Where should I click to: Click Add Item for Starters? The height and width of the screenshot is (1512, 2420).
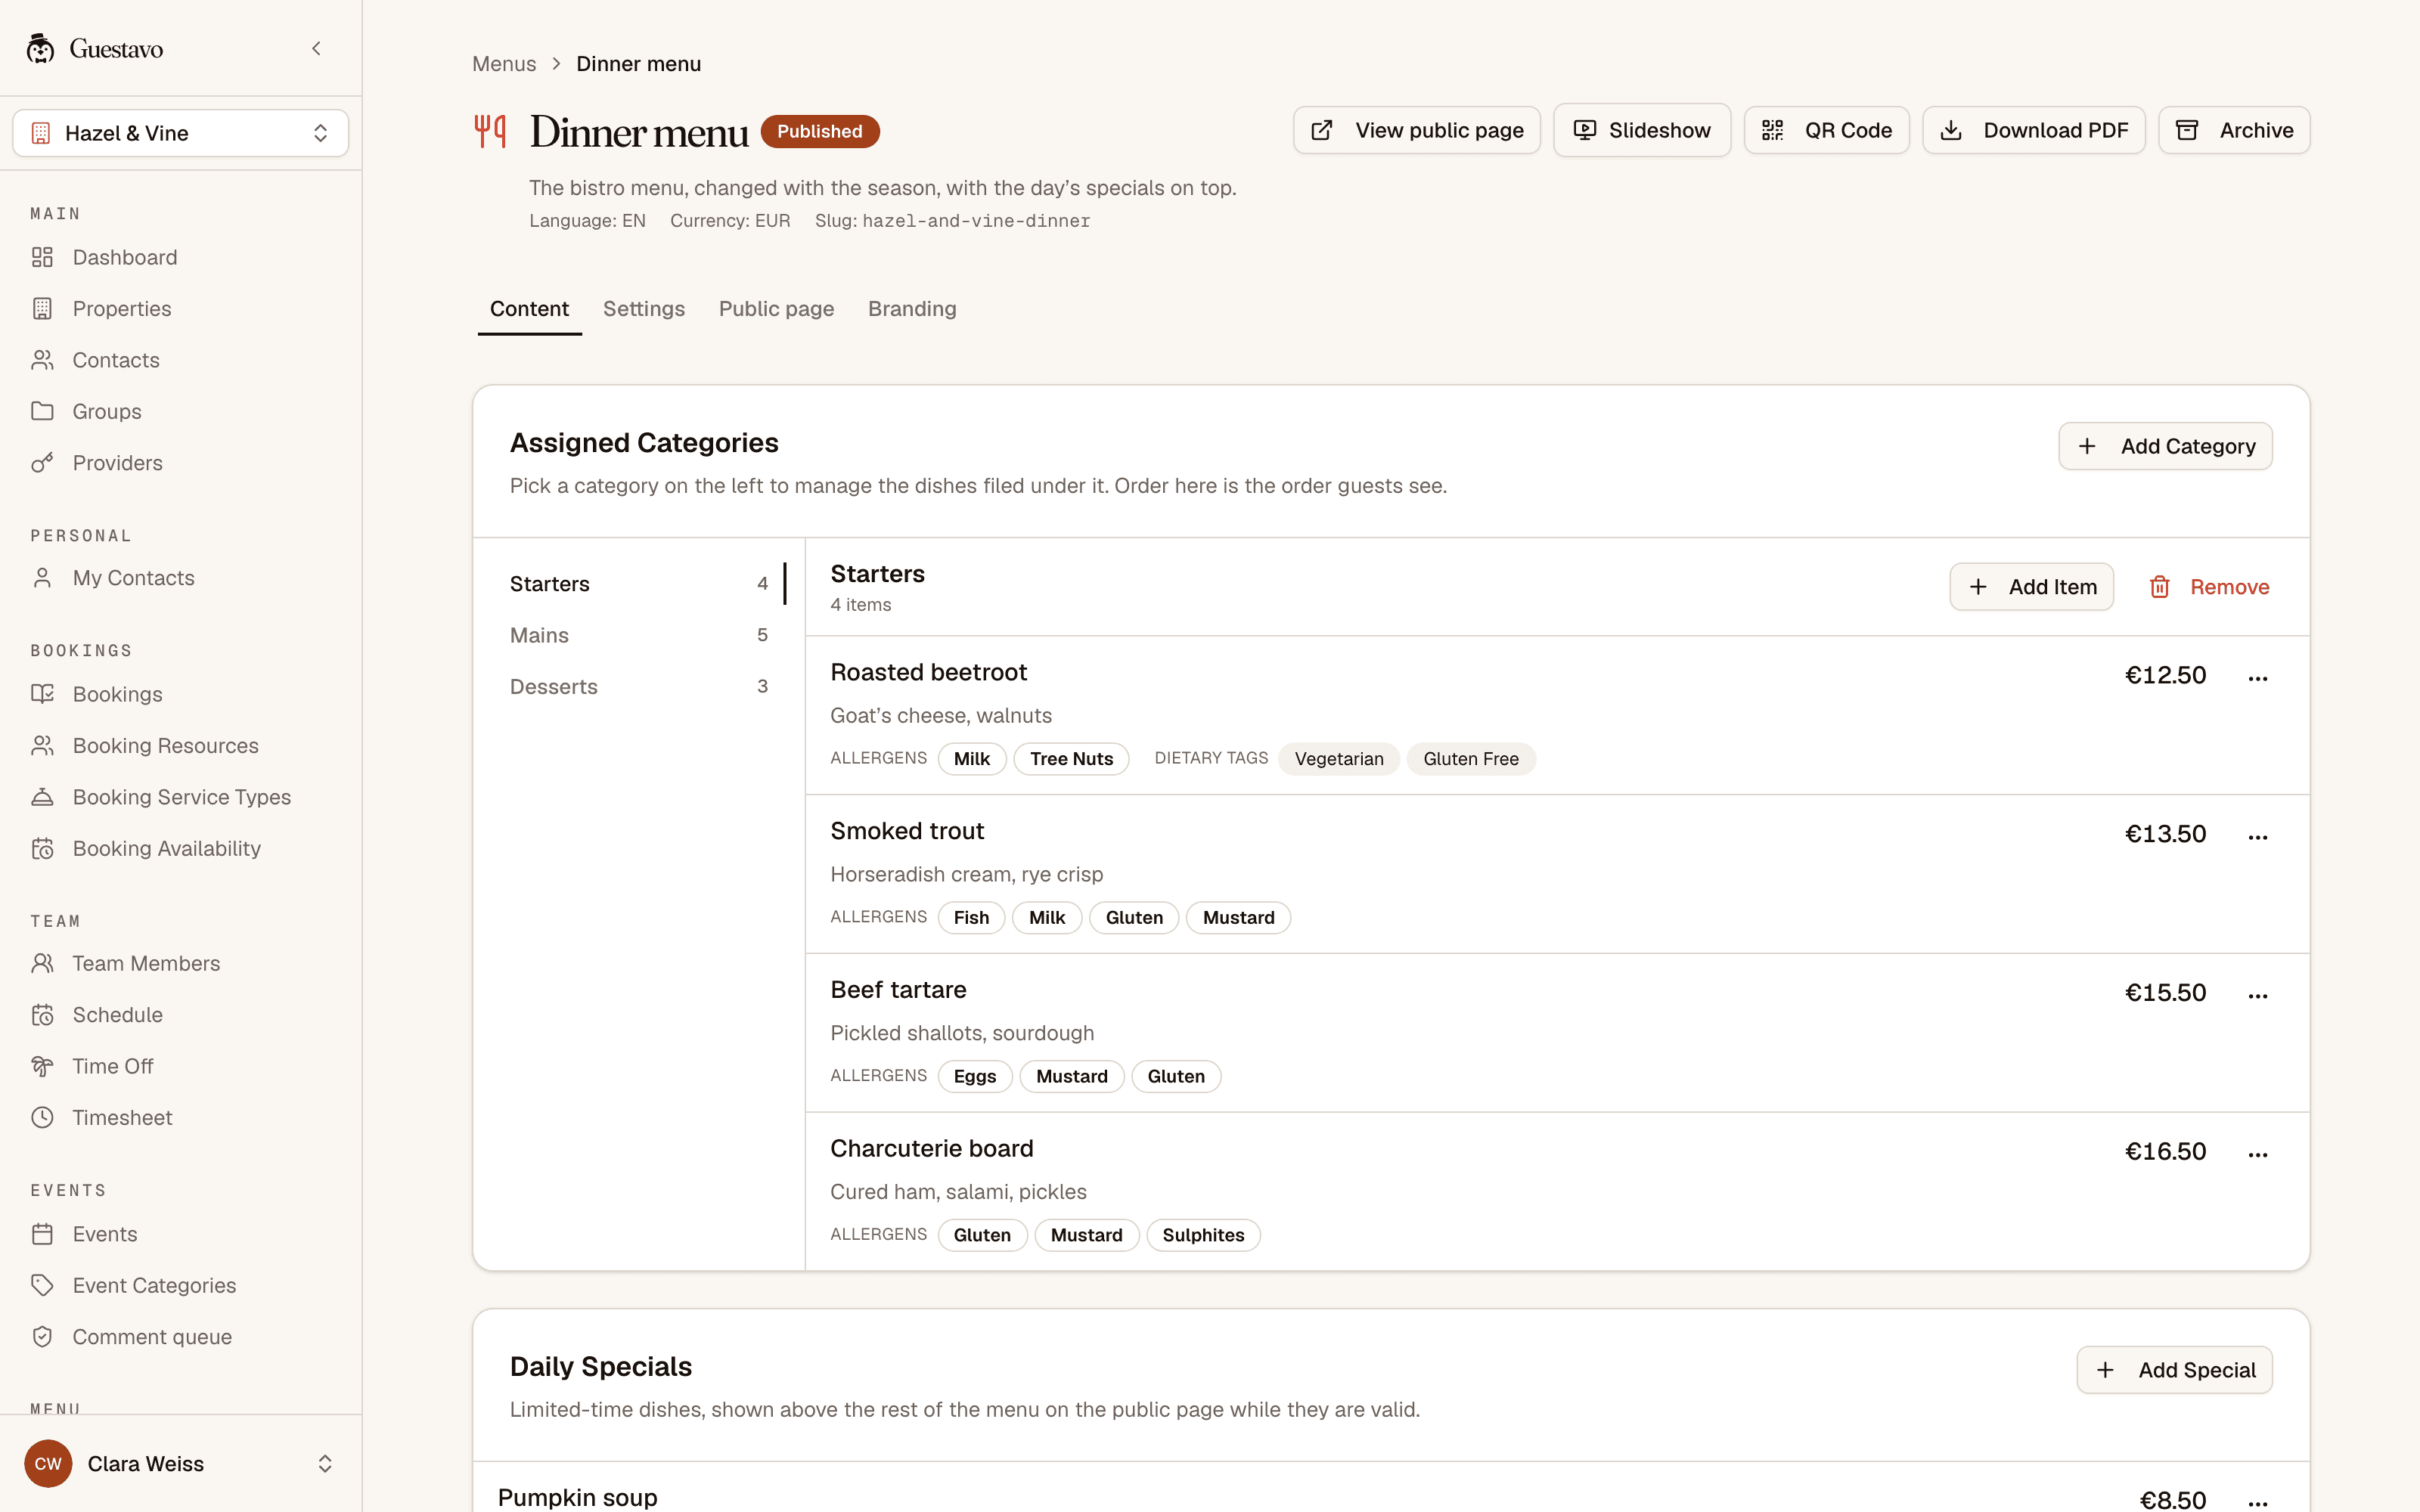(2031, 587)
